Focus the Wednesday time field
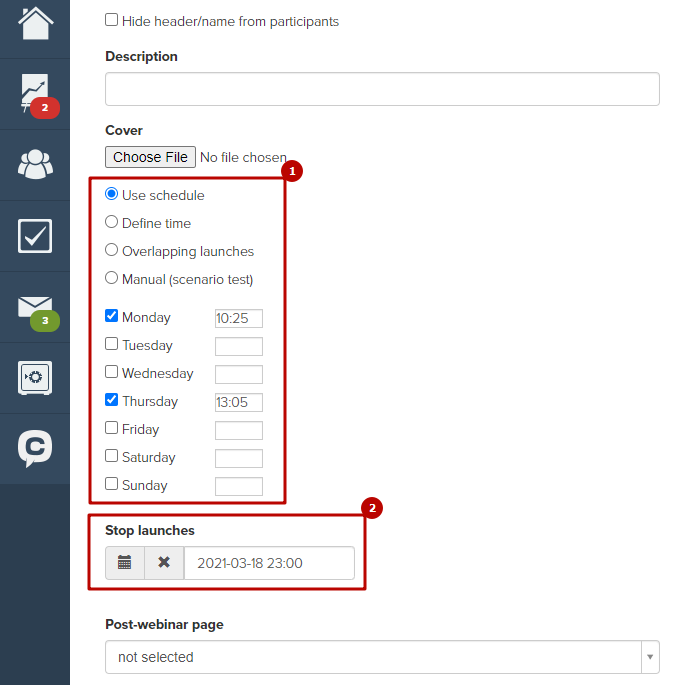This screenshot has width=695, height=685. [239, 374]
